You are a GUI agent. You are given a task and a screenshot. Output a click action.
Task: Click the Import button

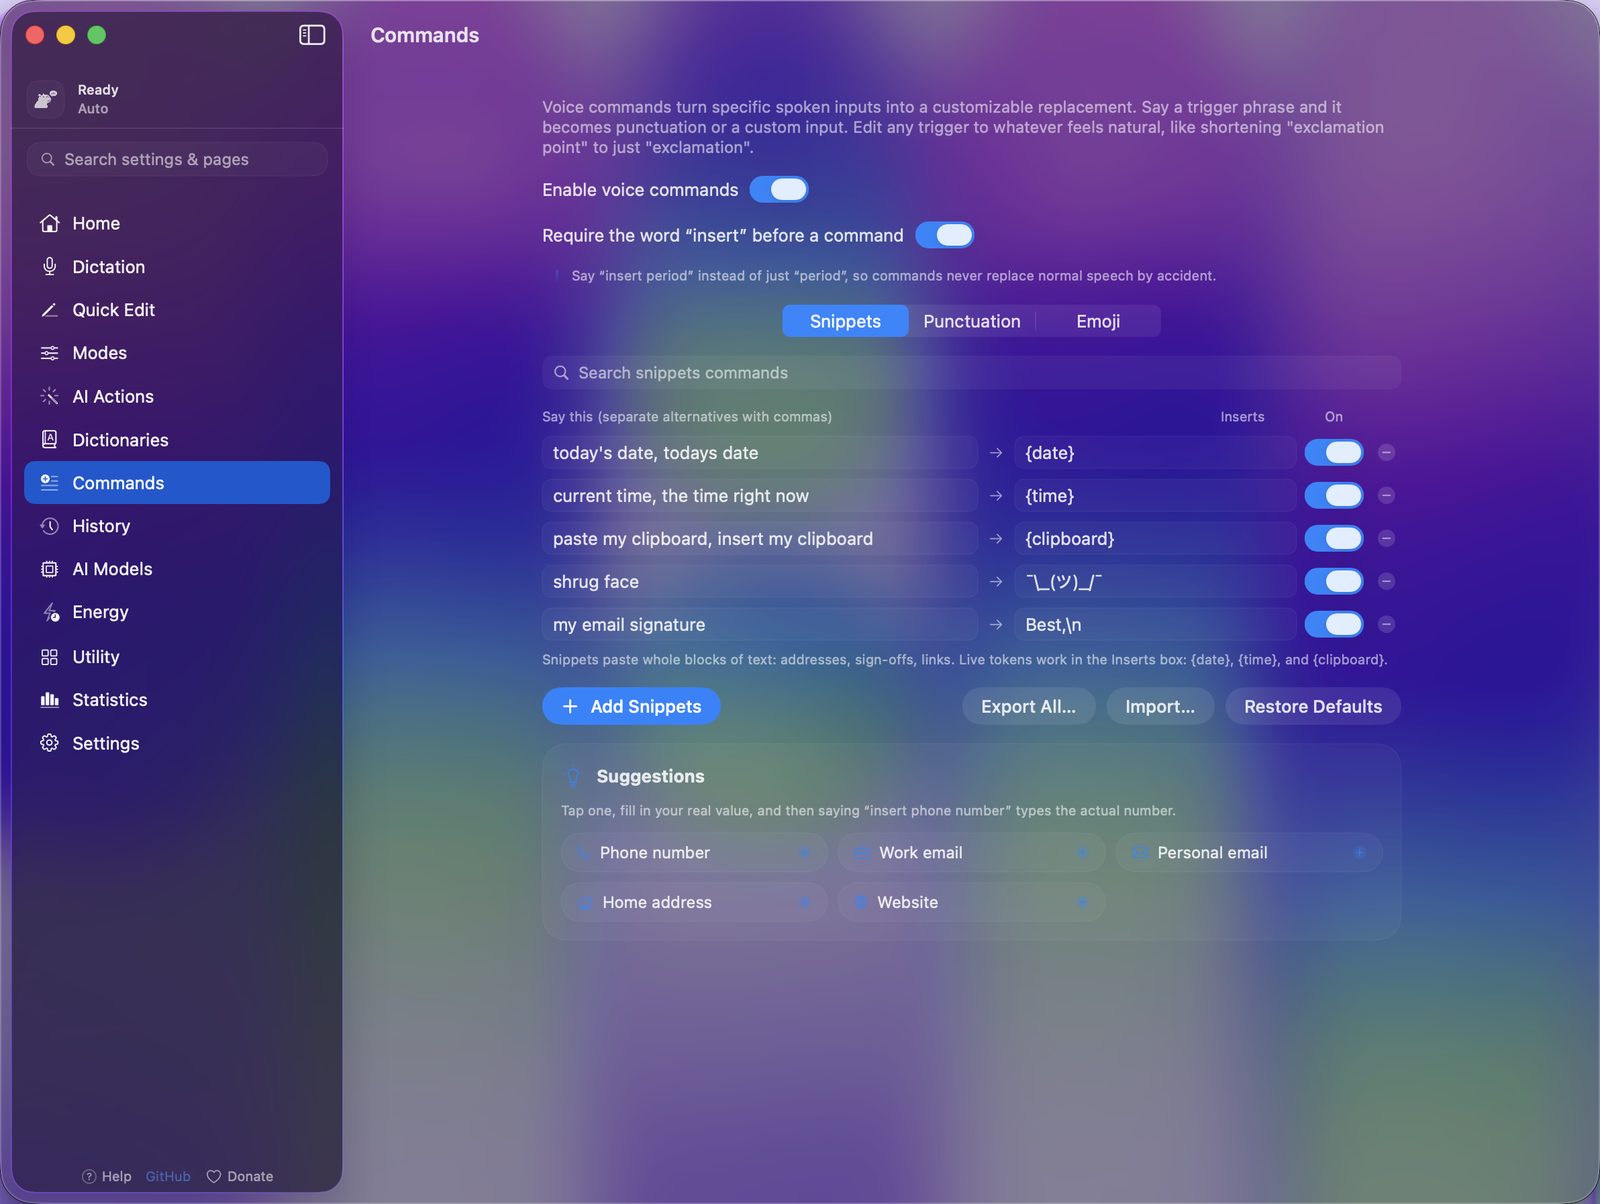tap(1160, 706)
